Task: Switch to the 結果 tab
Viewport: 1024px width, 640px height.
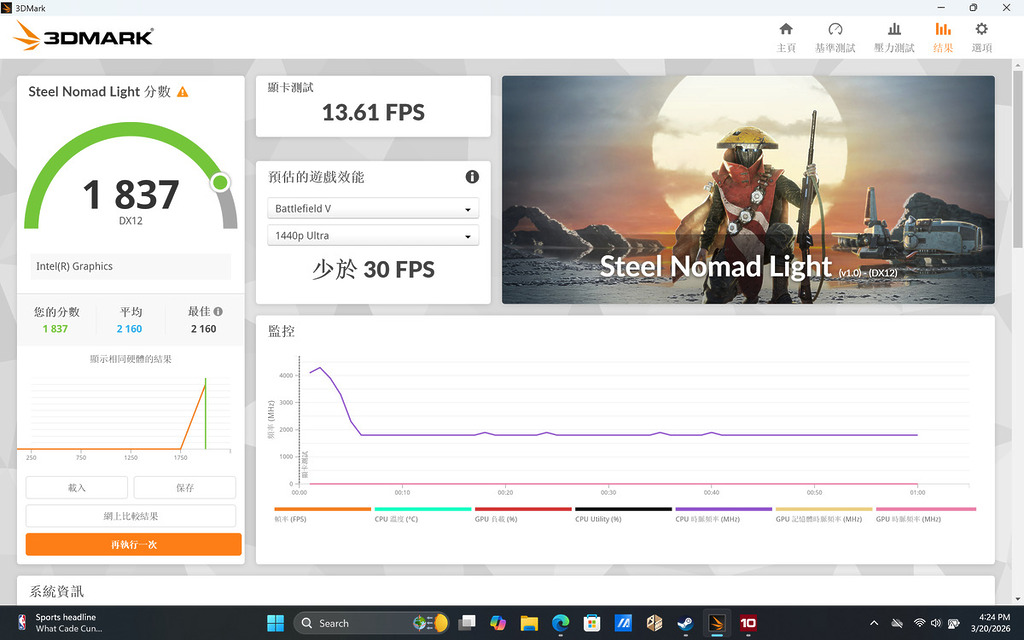Action: [942, 35]
